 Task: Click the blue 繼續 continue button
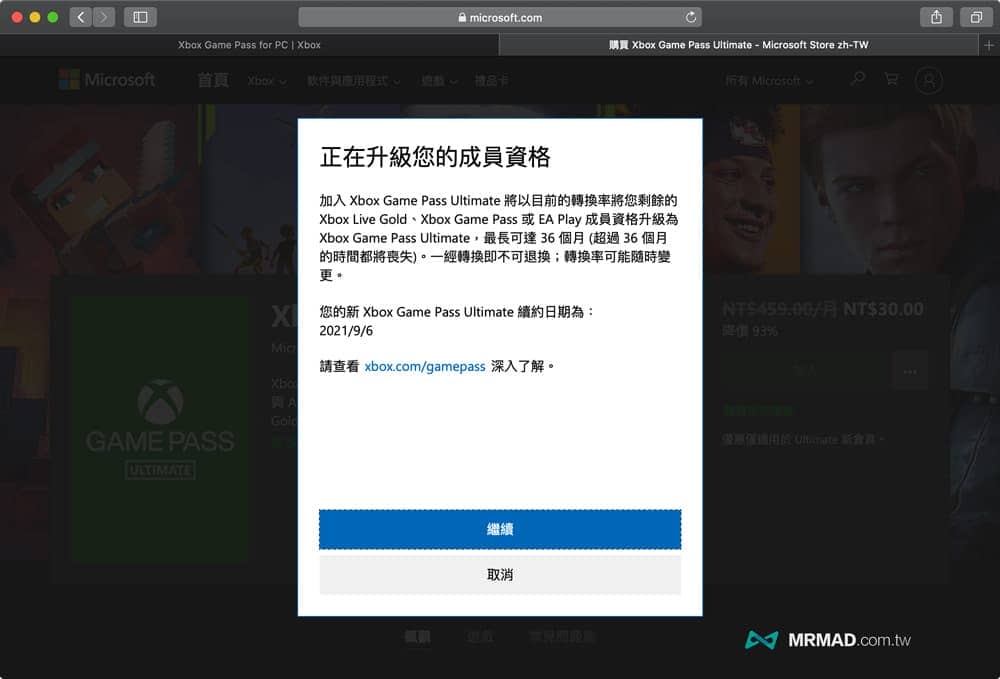coord(500,529)
